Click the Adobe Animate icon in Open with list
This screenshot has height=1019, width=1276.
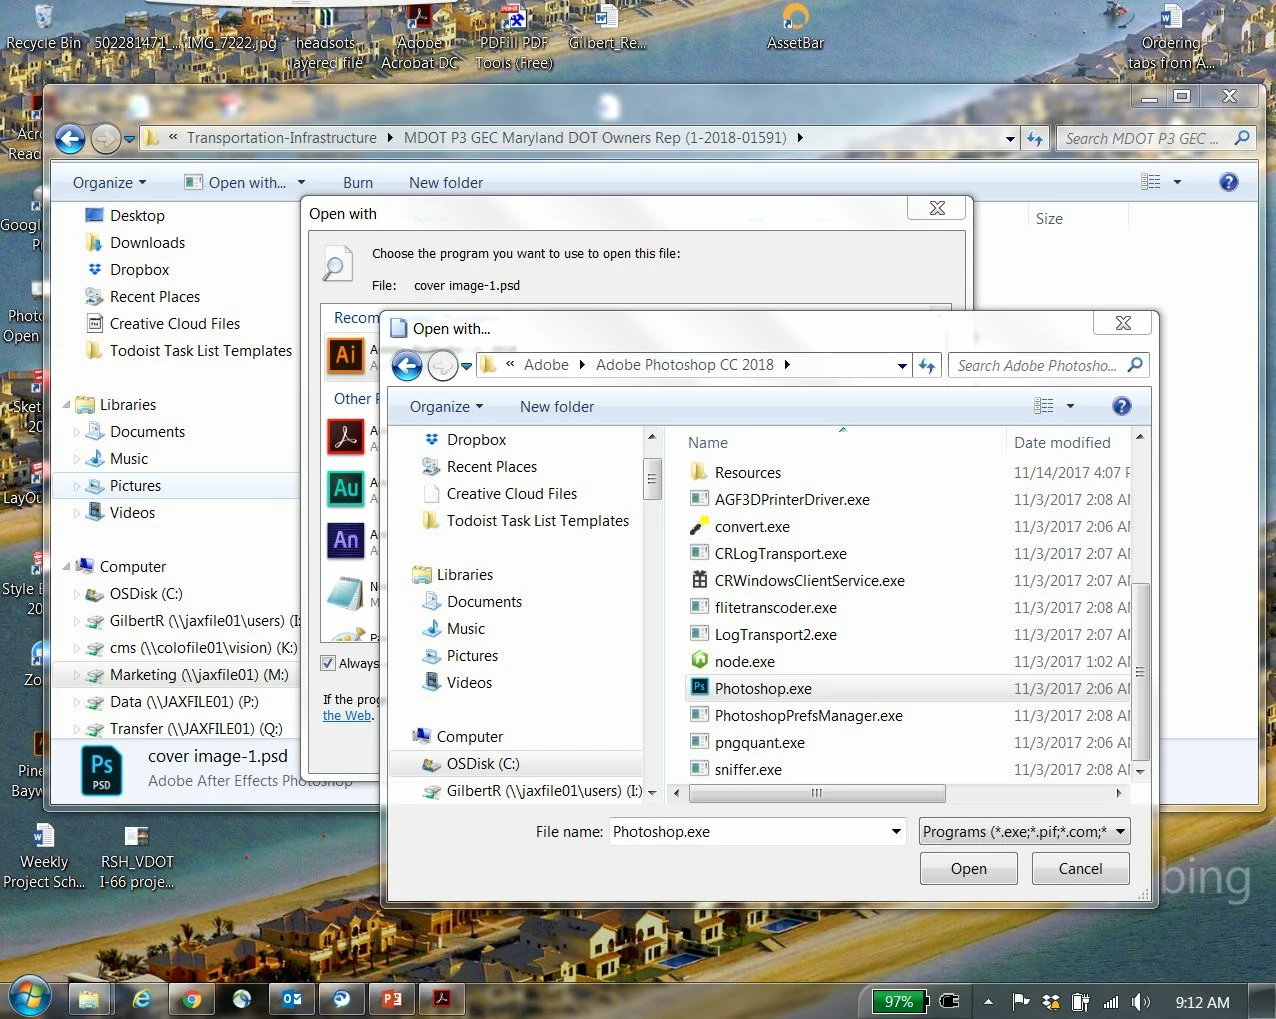(x=346, y=540)
